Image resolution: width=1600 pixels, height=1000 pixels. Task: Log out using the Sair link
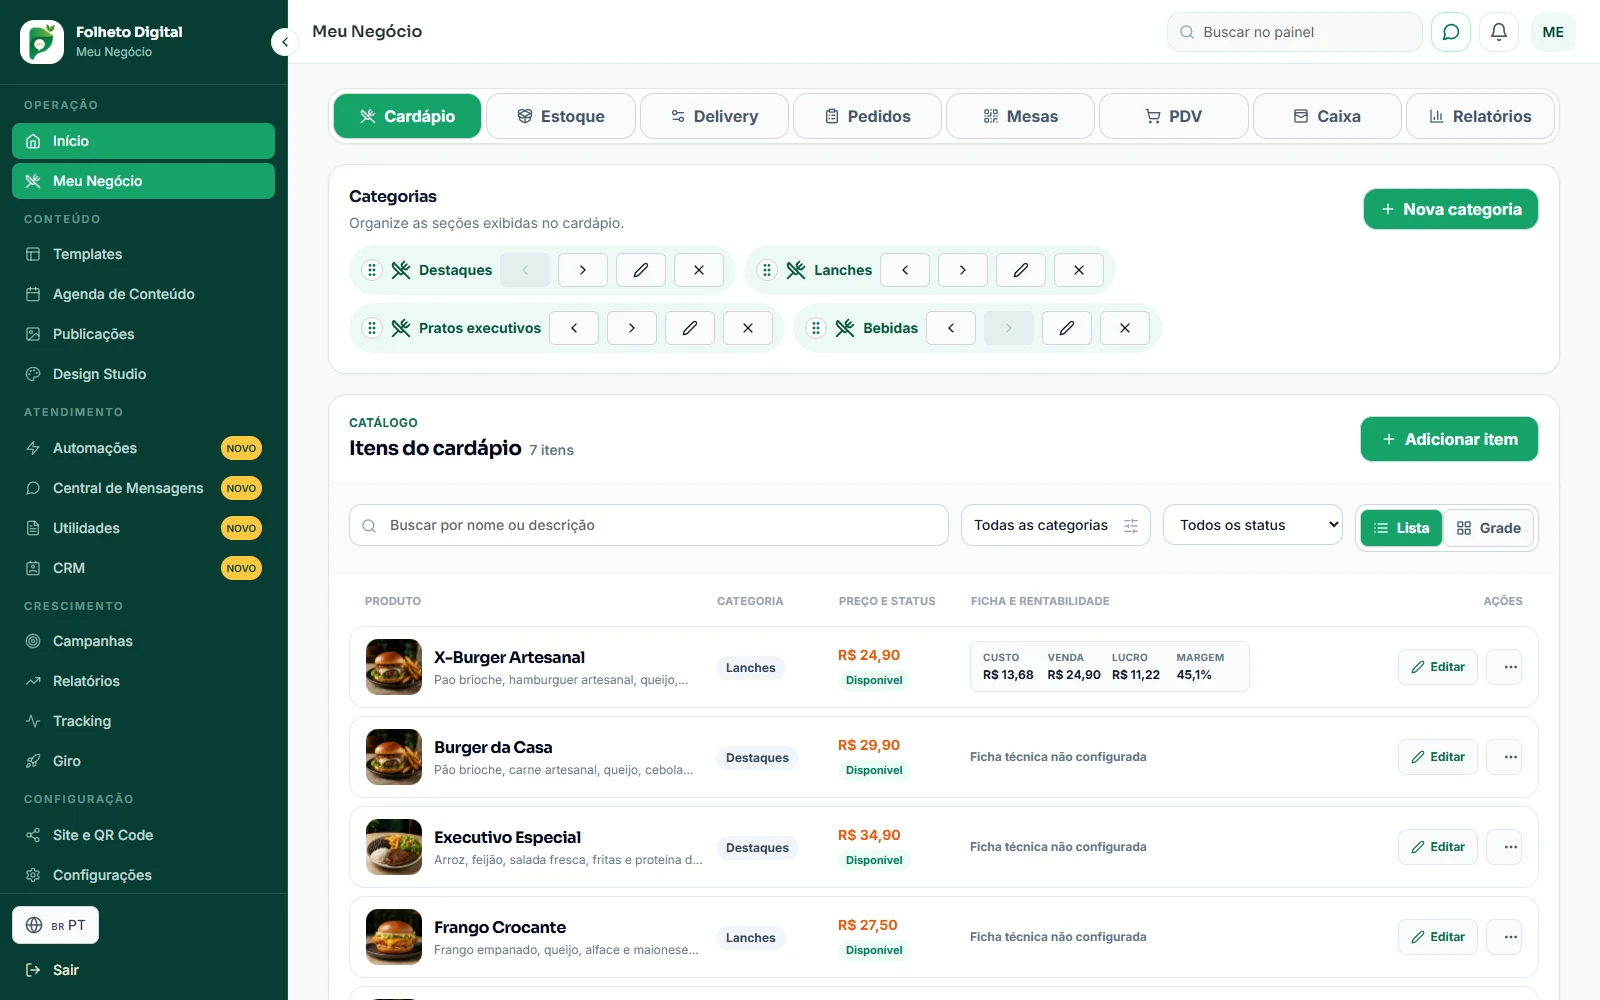pos(52,970)
